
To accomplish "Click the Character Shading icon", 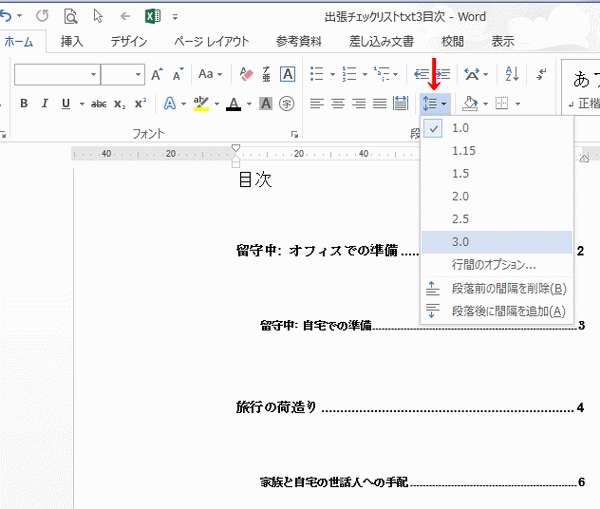I will 266,103.
